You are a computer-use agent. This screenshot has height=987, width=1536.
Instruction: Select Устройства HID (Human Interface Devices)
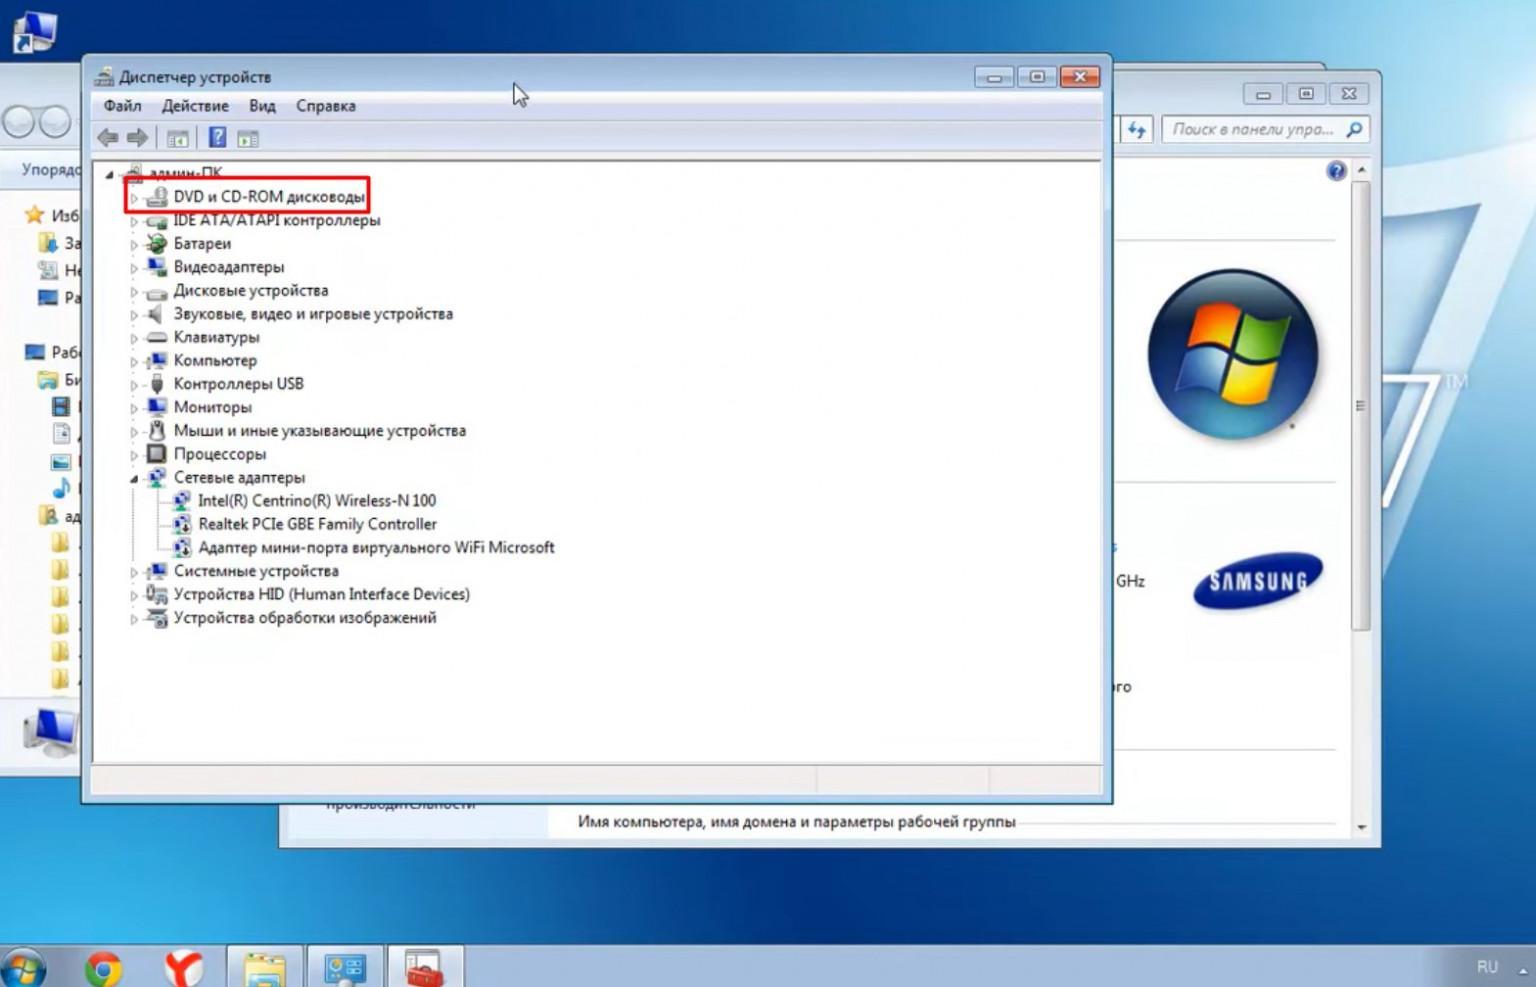pyautogui.click(x=322, y=594)
